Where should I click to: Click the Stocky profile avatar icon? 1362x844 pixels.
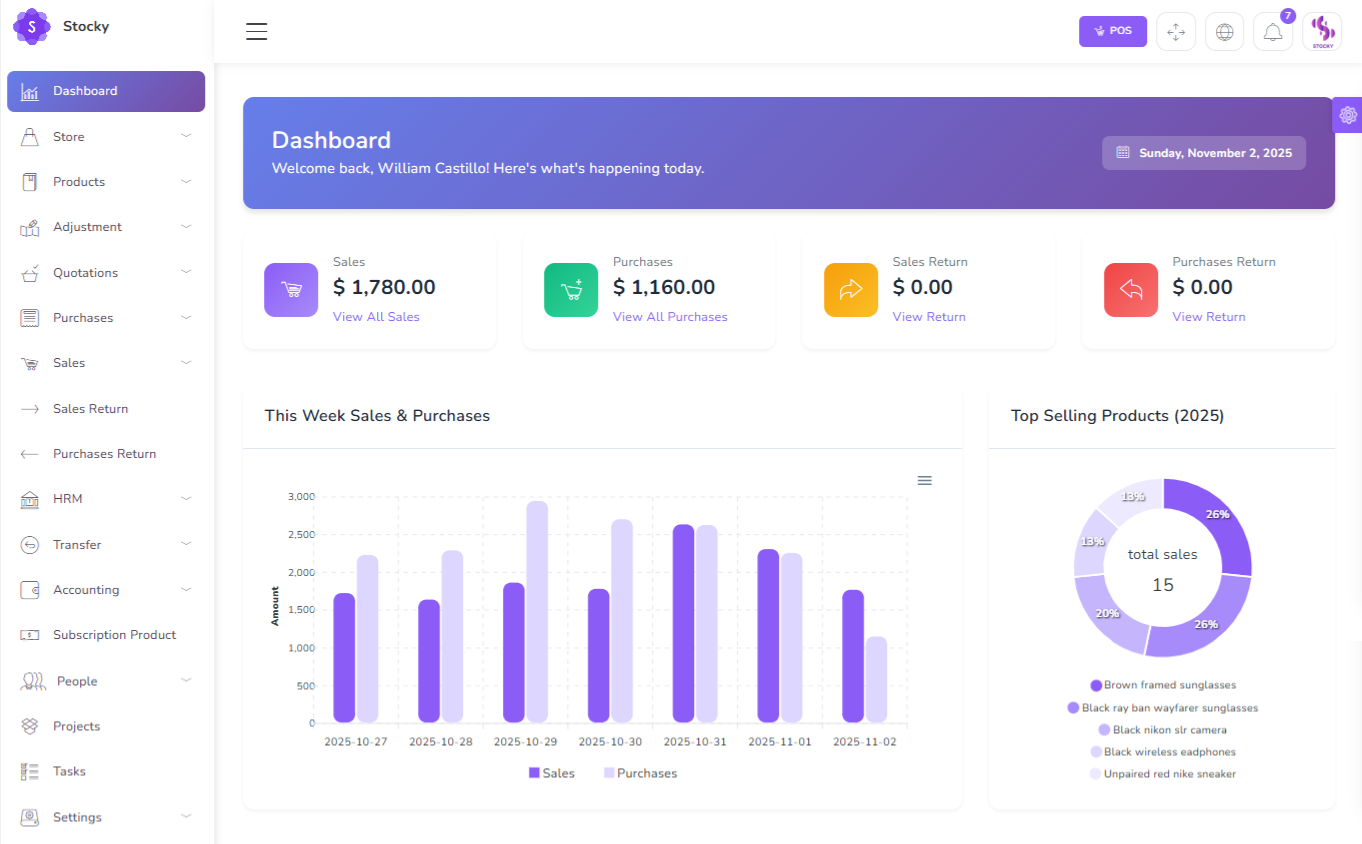point(1322,31)
